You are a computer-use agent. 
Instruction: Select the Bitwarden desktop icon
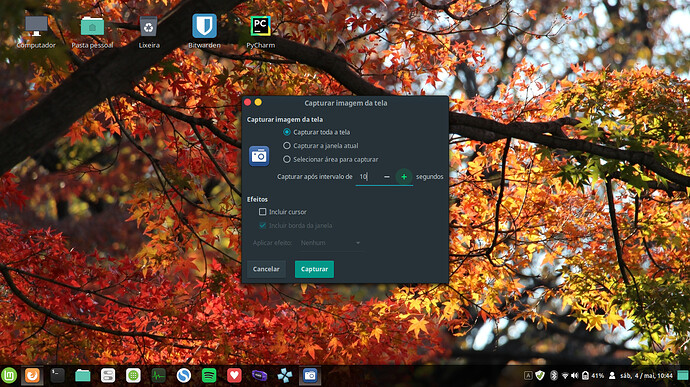204,32
